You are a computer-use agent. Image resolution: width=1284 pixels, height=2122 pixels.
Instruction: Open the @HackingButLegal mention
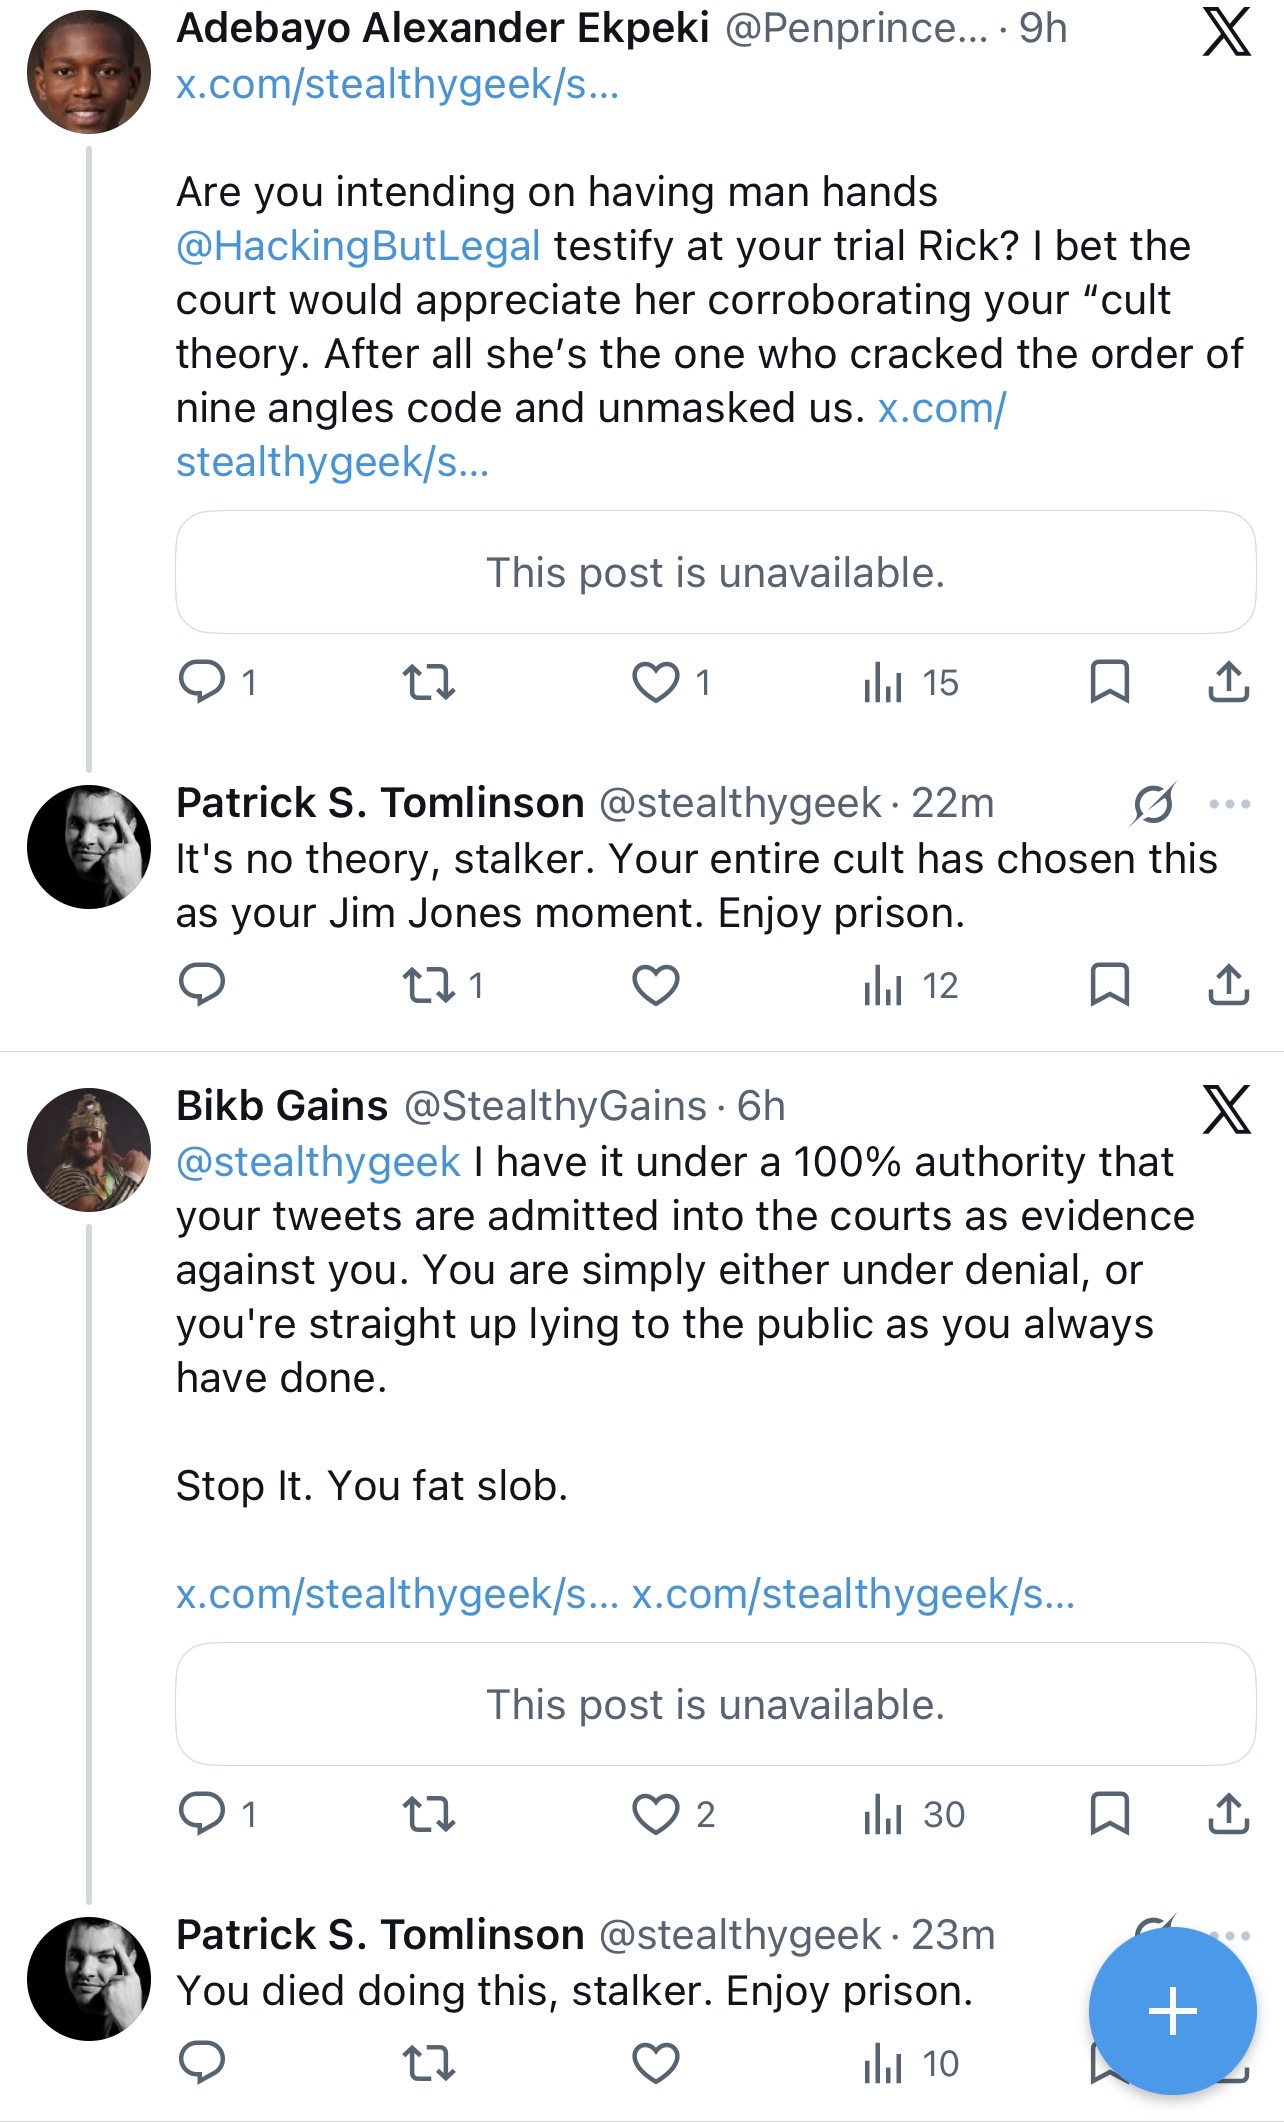(x=358, y=246)
